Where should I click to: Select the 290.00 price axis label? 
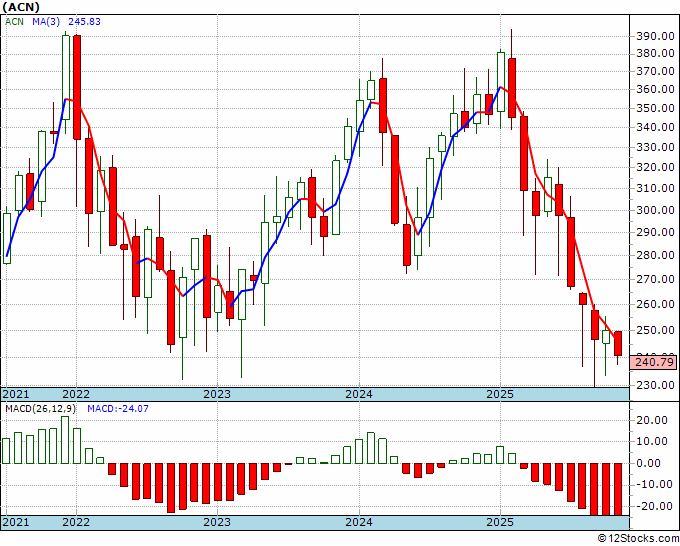coord(655,232)
